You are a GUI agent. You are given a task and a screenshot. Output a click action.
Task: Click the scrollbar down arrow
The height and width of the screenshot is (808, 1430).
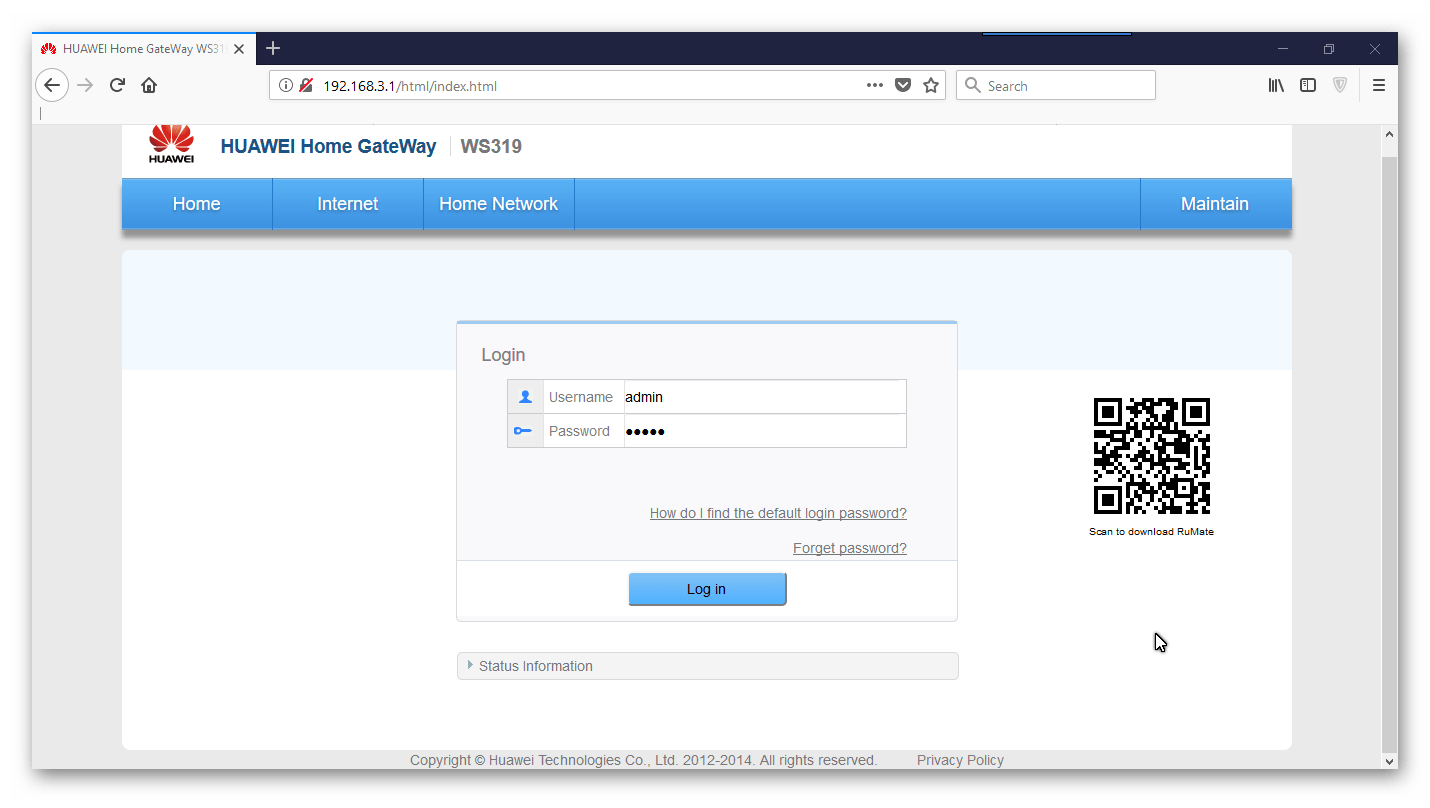click(1390, 760)
